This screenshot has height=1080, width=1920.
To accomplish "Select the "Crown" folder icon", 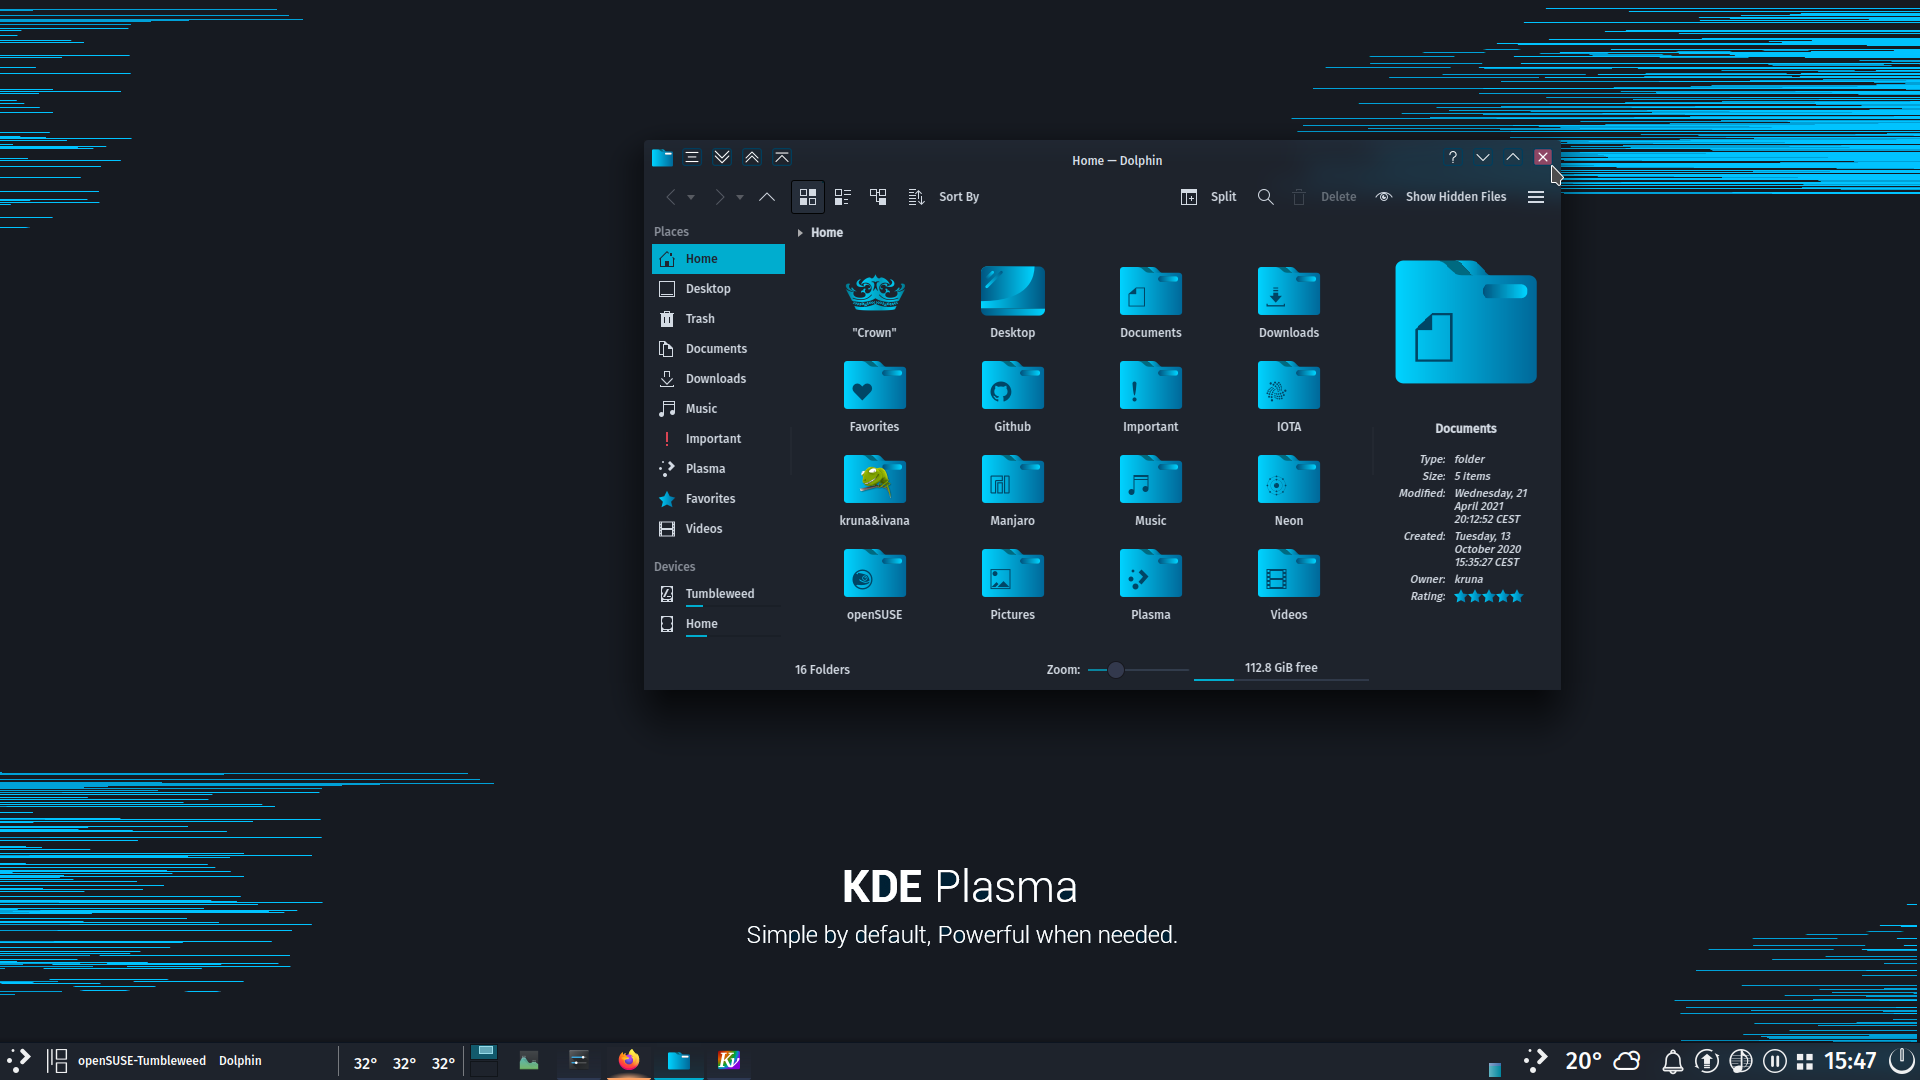I will click(875, 293).
